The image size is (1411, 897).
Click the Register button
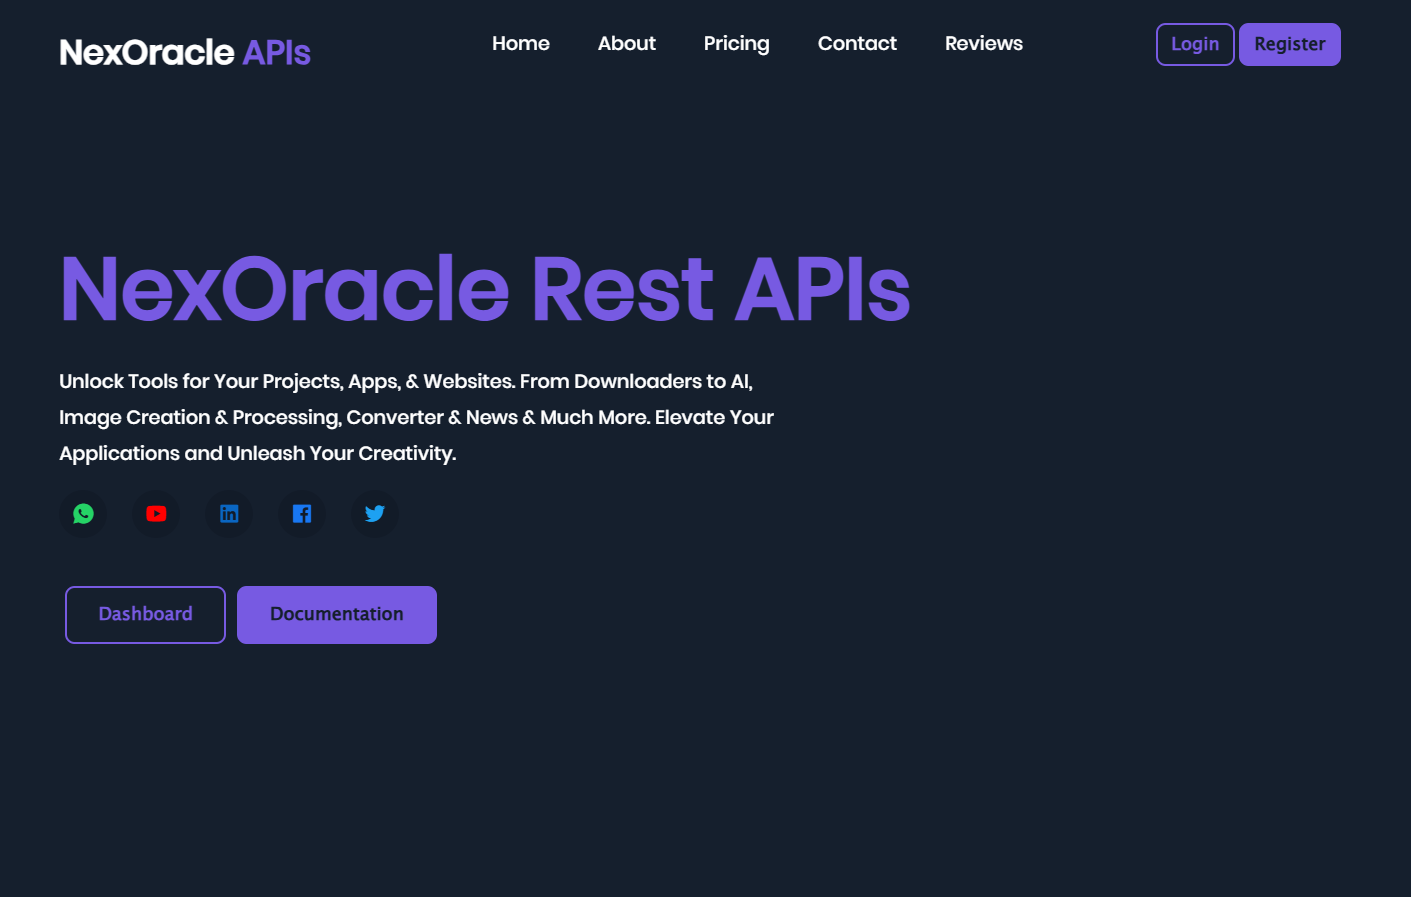(1290, 44)
